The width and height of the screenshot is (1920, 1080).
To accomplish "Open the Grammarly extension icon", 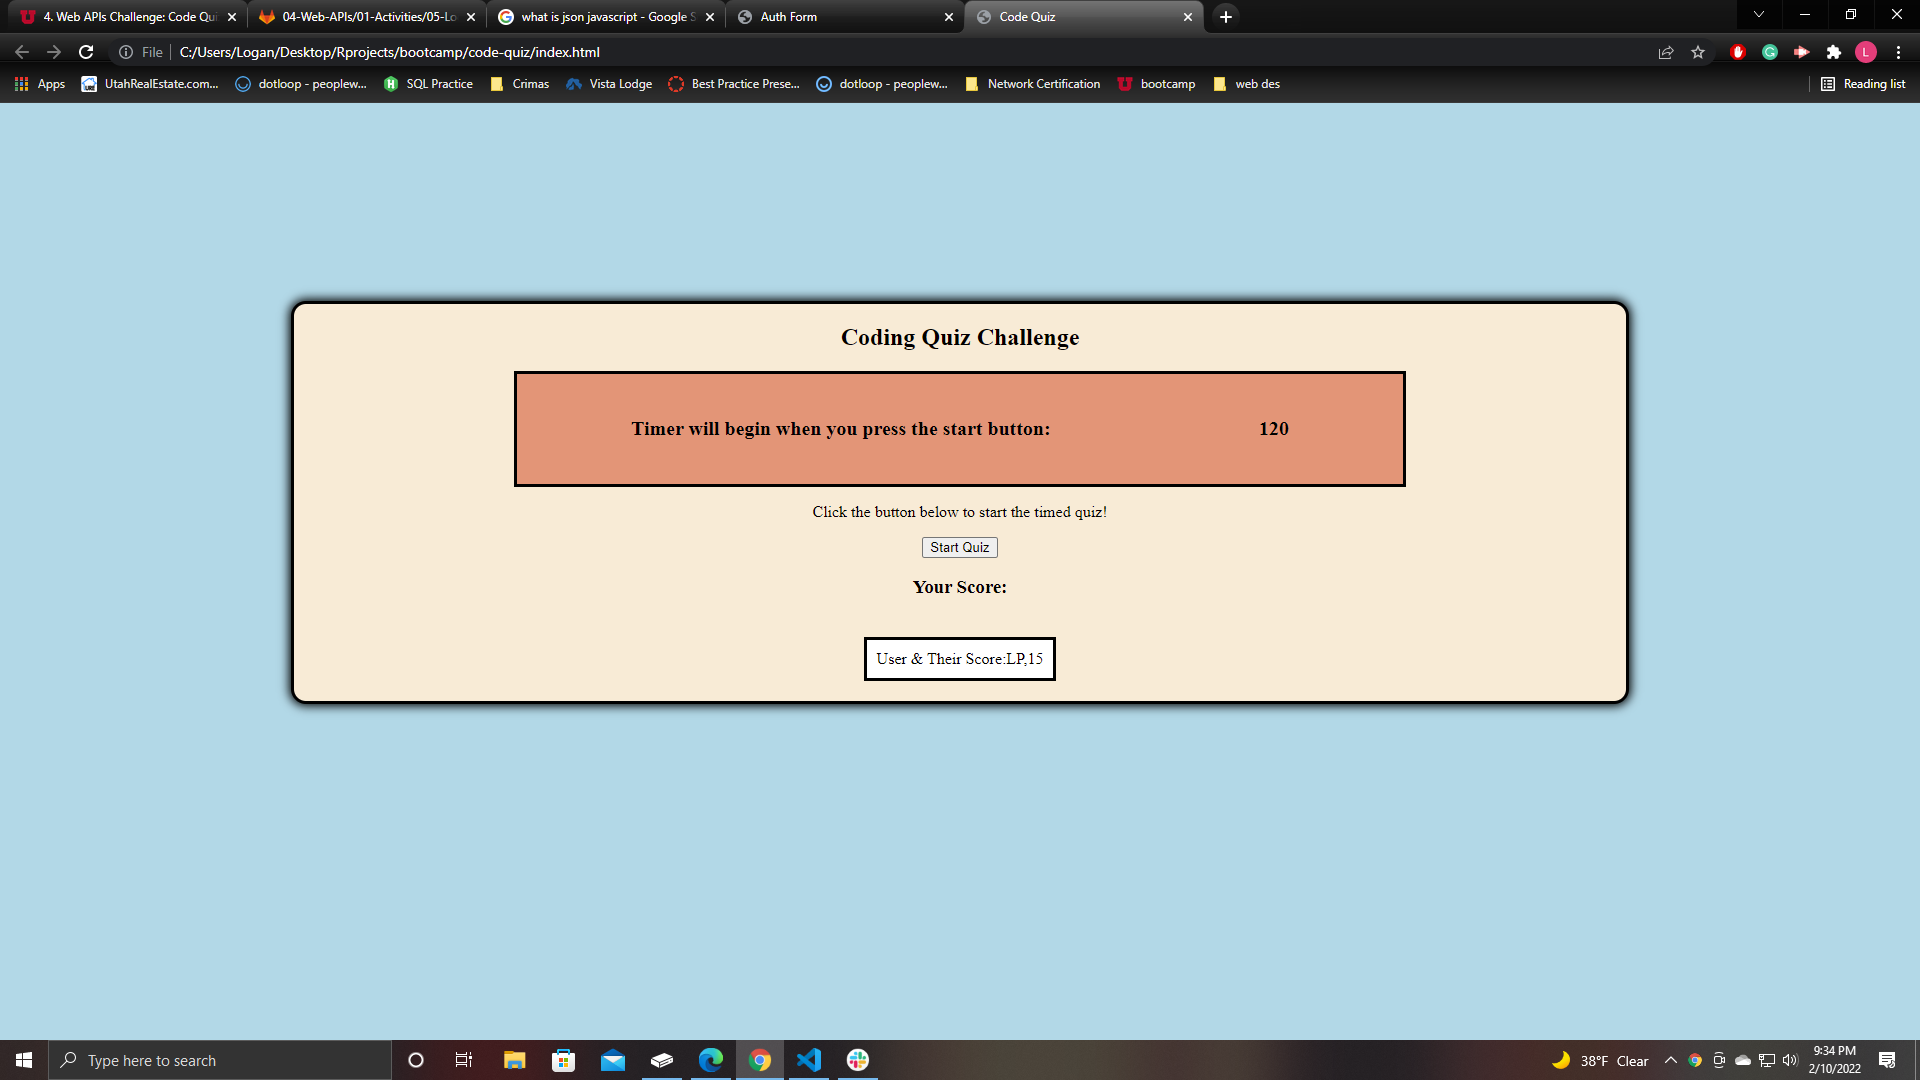I will pos(1770,52).
